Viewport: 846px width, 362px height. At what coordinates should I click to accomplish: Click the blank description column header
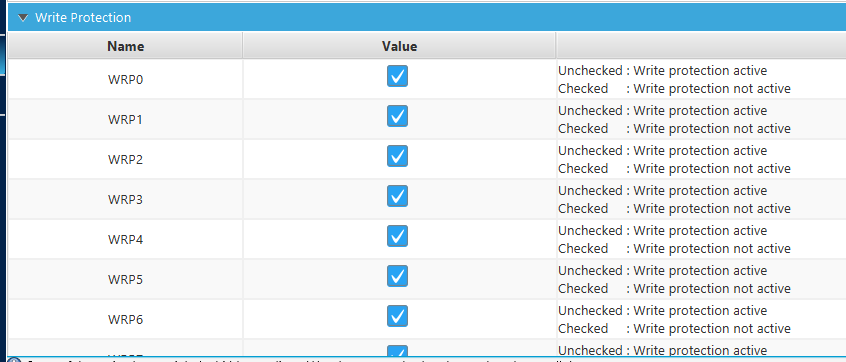click(x=701, y=46)
